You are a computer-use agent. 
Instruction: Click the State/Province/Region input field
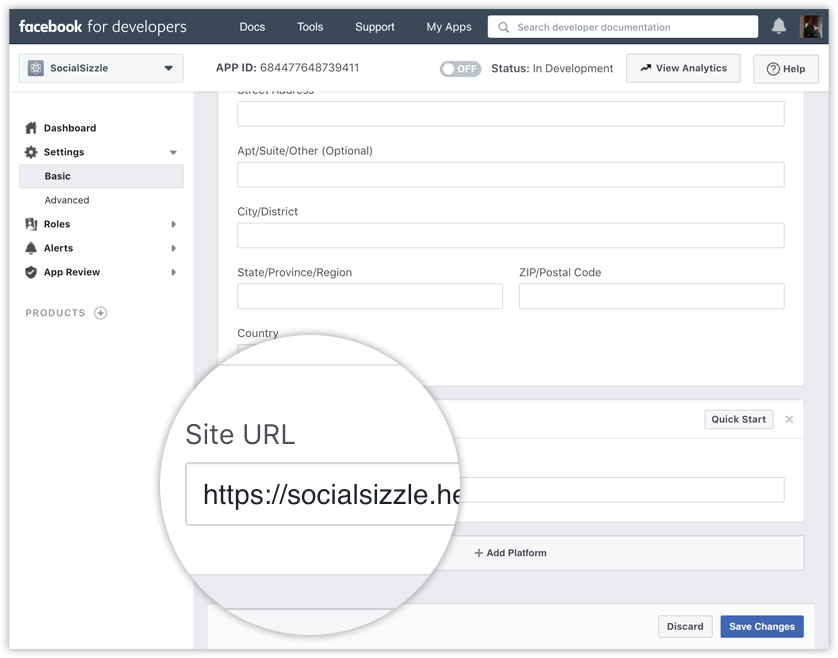pyautogui.click(x=370, y=296)
